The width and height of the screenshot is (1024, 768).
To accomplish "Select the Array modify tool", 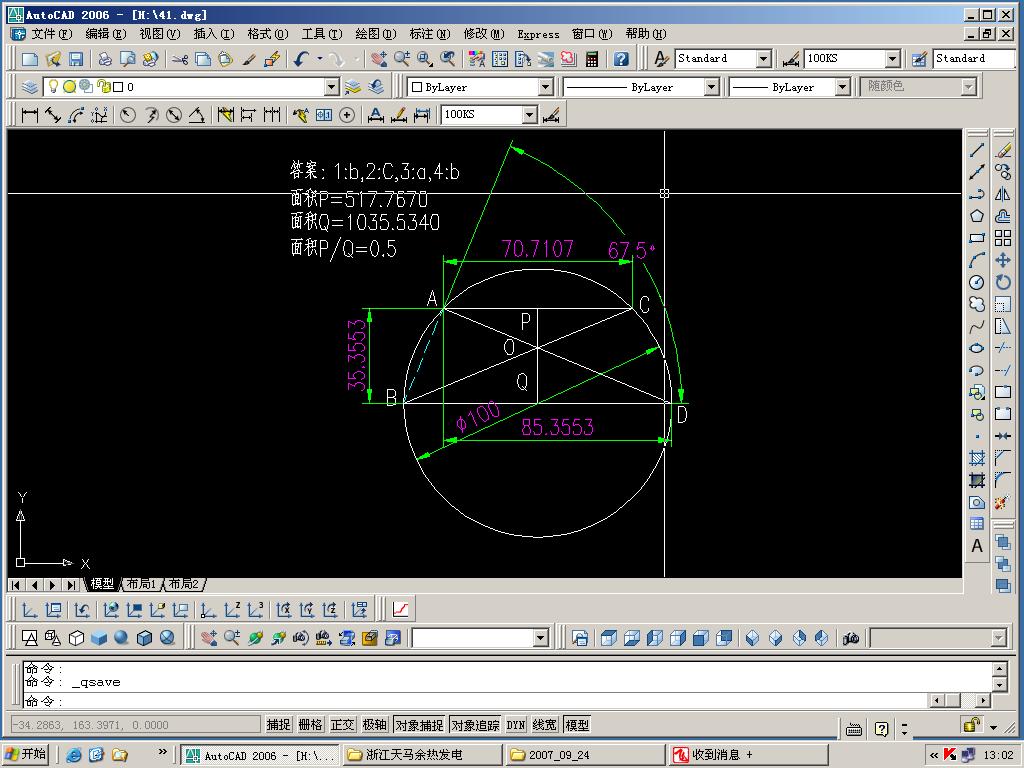I will coord(1003,238).
